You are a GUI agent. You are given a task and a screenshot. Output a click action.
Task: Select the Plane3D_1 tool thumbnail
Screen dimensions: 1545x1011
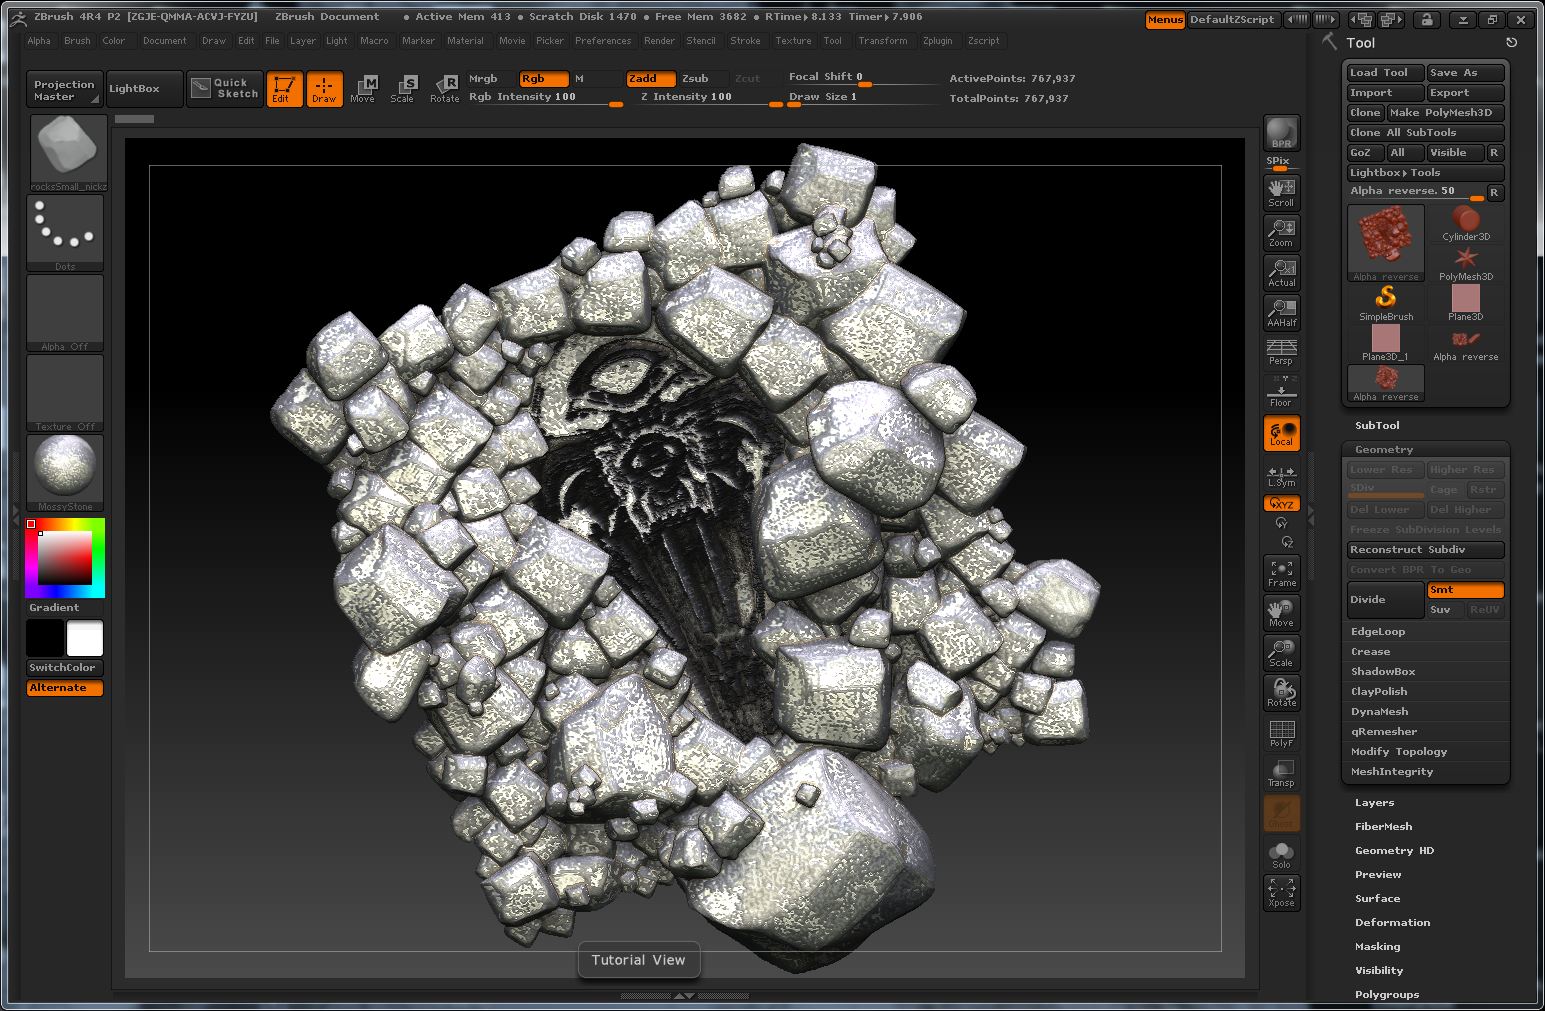tap(1386, 343)
